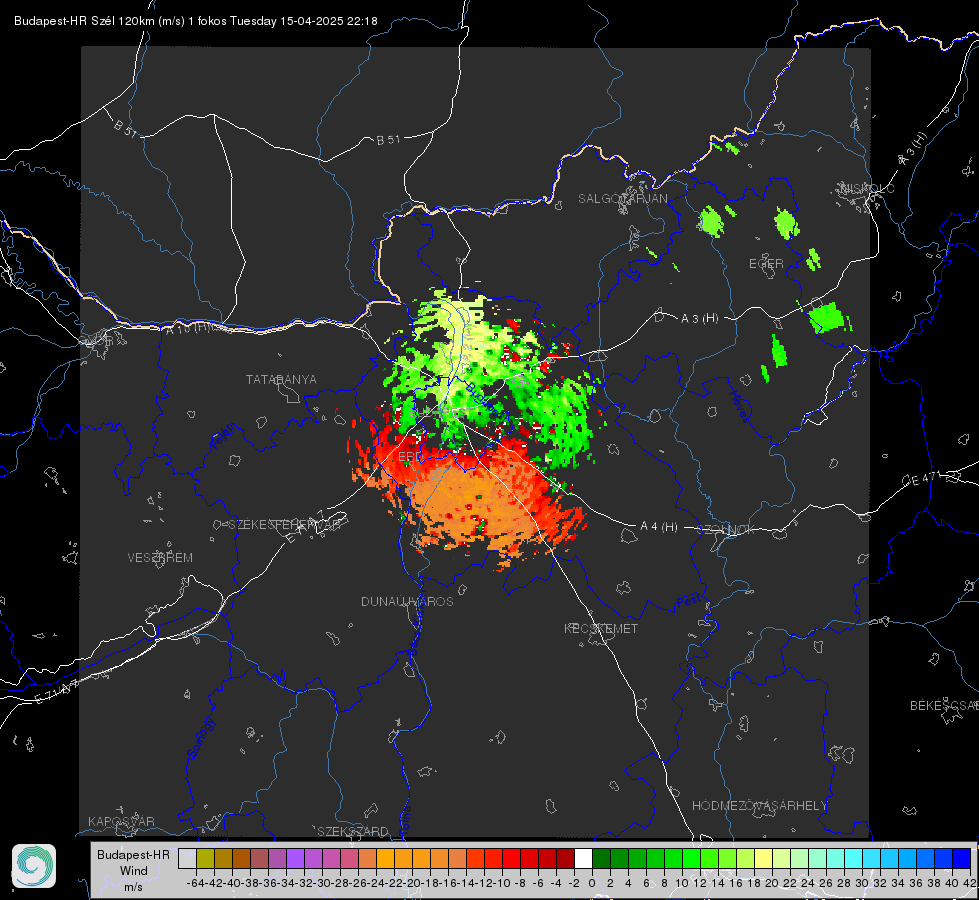The image size is (979, 900).
Task: Click the blue 'Fejer' county label
Action: (224, 436)
